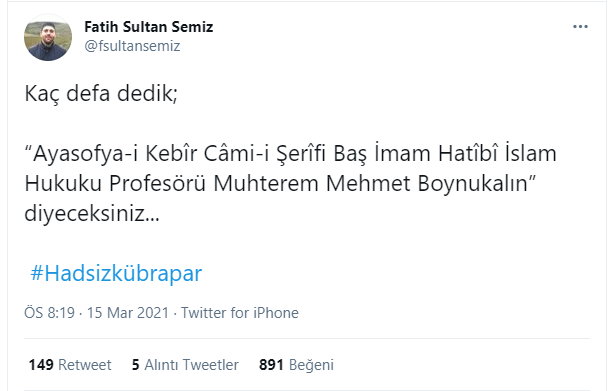Click the tweet line "Kaç defa dedik;"
The width and height of the screenshot is (616, 391).
point(101,94)
